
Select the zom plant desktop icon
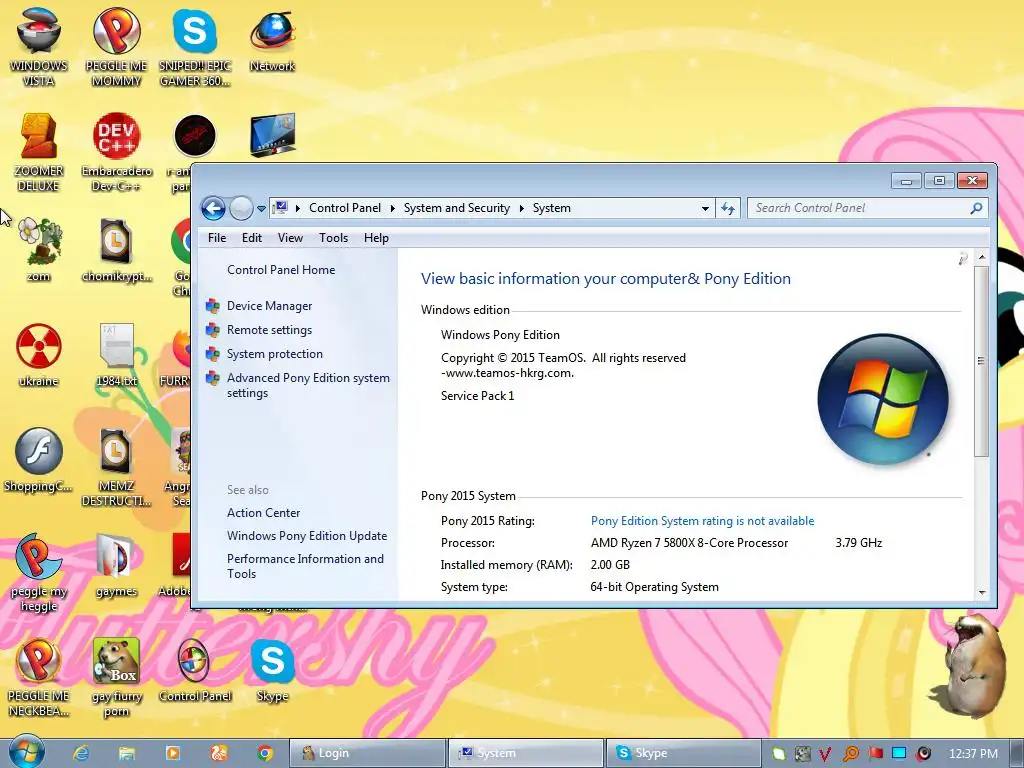tap(39, 249)
